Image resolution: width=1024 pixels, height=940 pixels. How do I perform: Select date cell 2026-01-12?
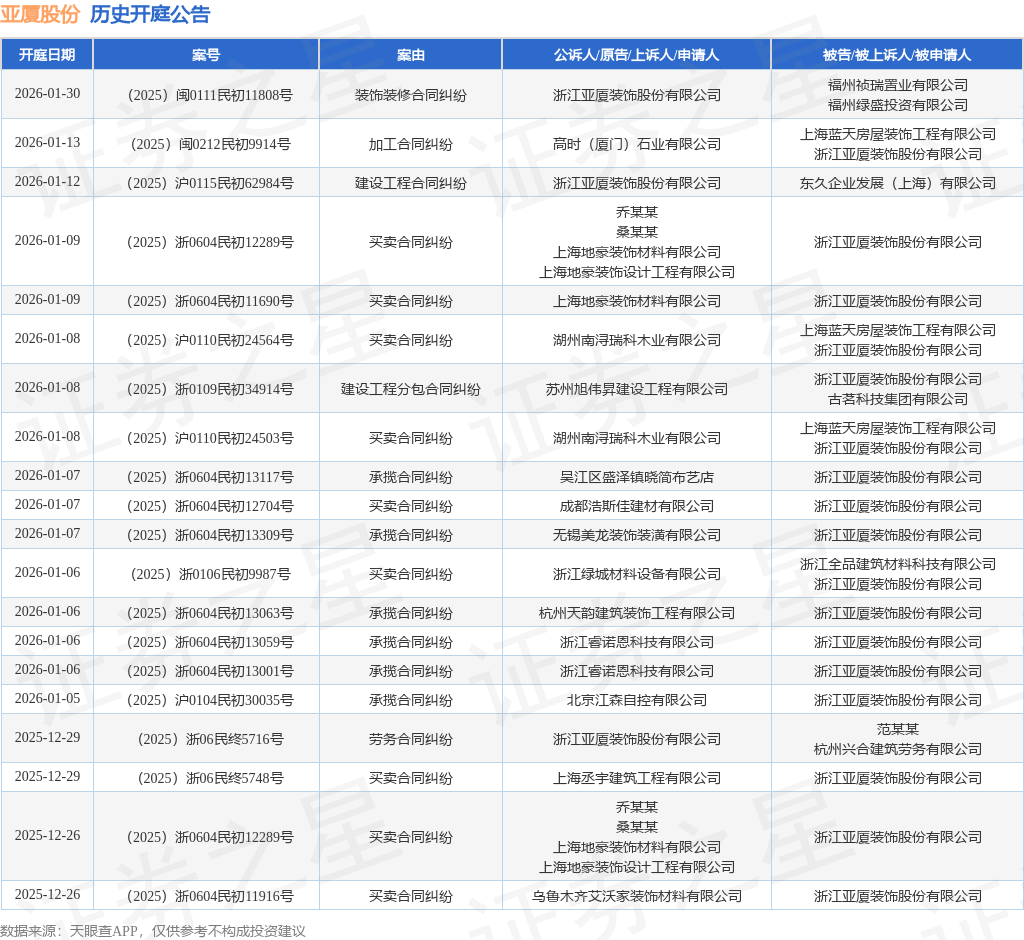click(48, 181)
